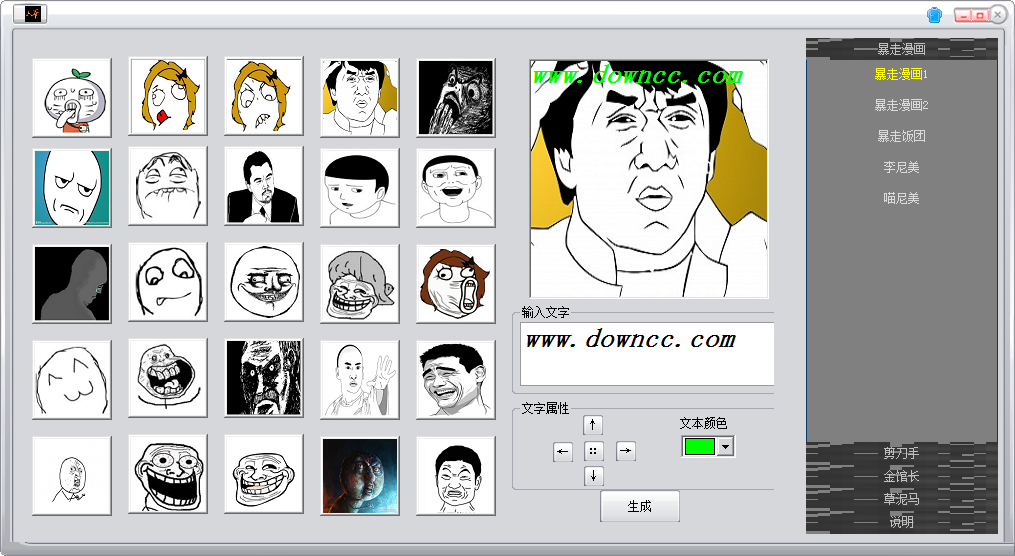Select the man in black suit thumbnail
Image resolution: width=1015 pixels, height=556 pixels.
point(263,186)
